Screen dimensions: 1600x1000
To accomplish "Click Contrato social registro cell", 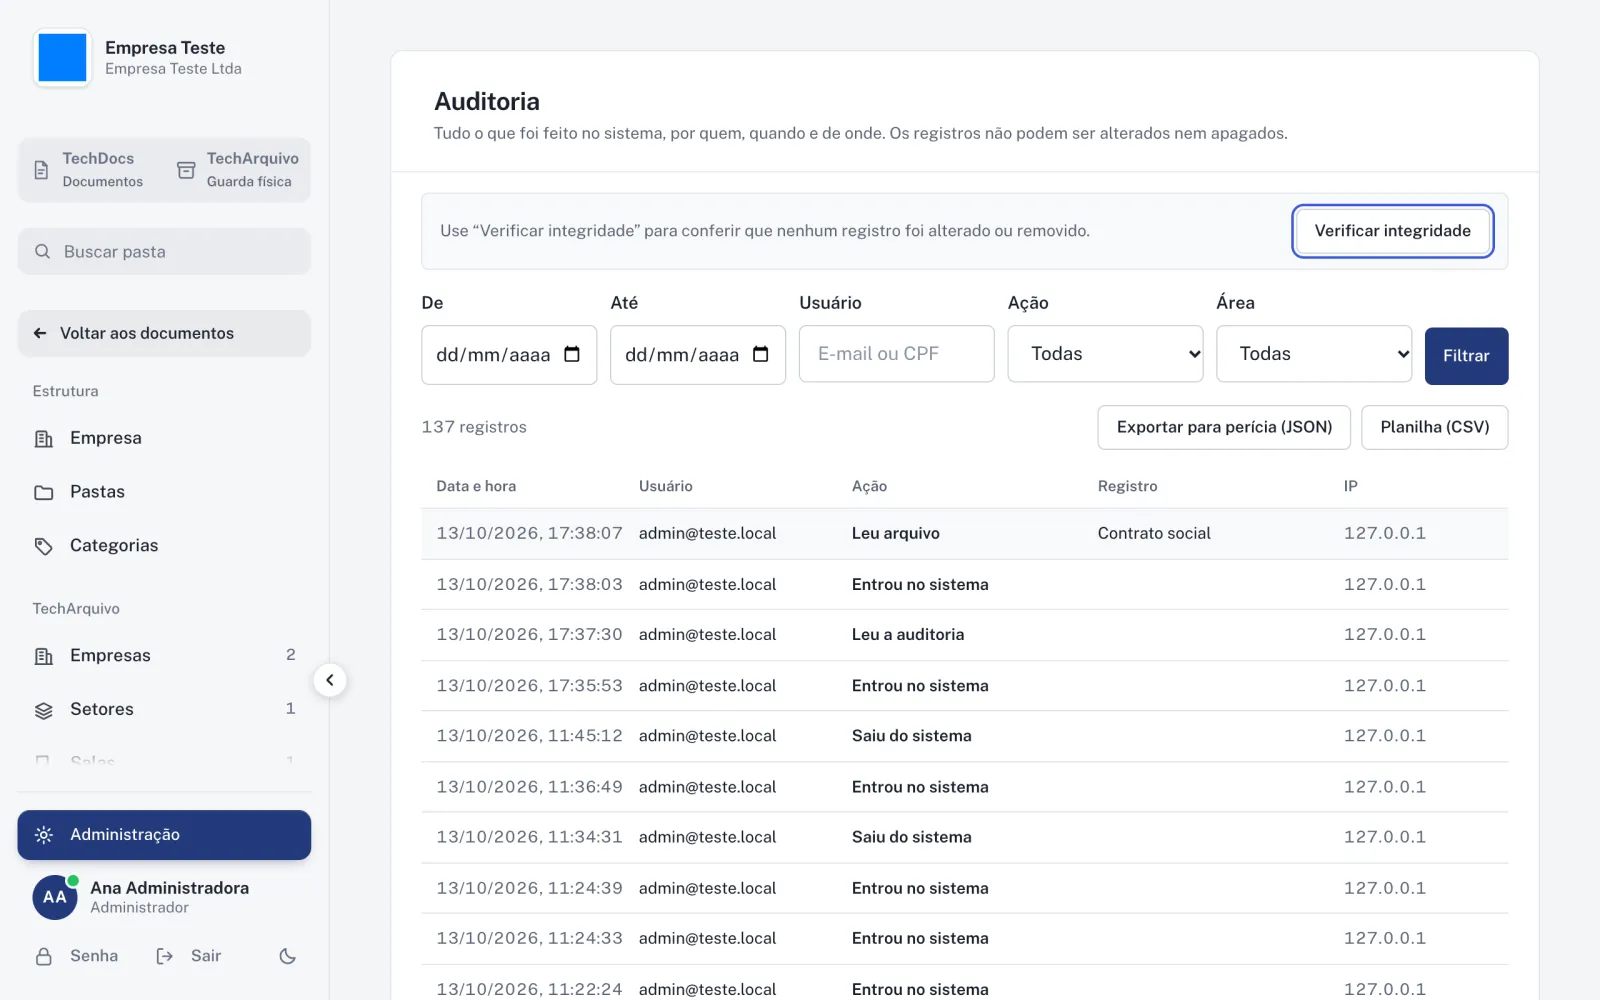I will (x=1154, y=533).
